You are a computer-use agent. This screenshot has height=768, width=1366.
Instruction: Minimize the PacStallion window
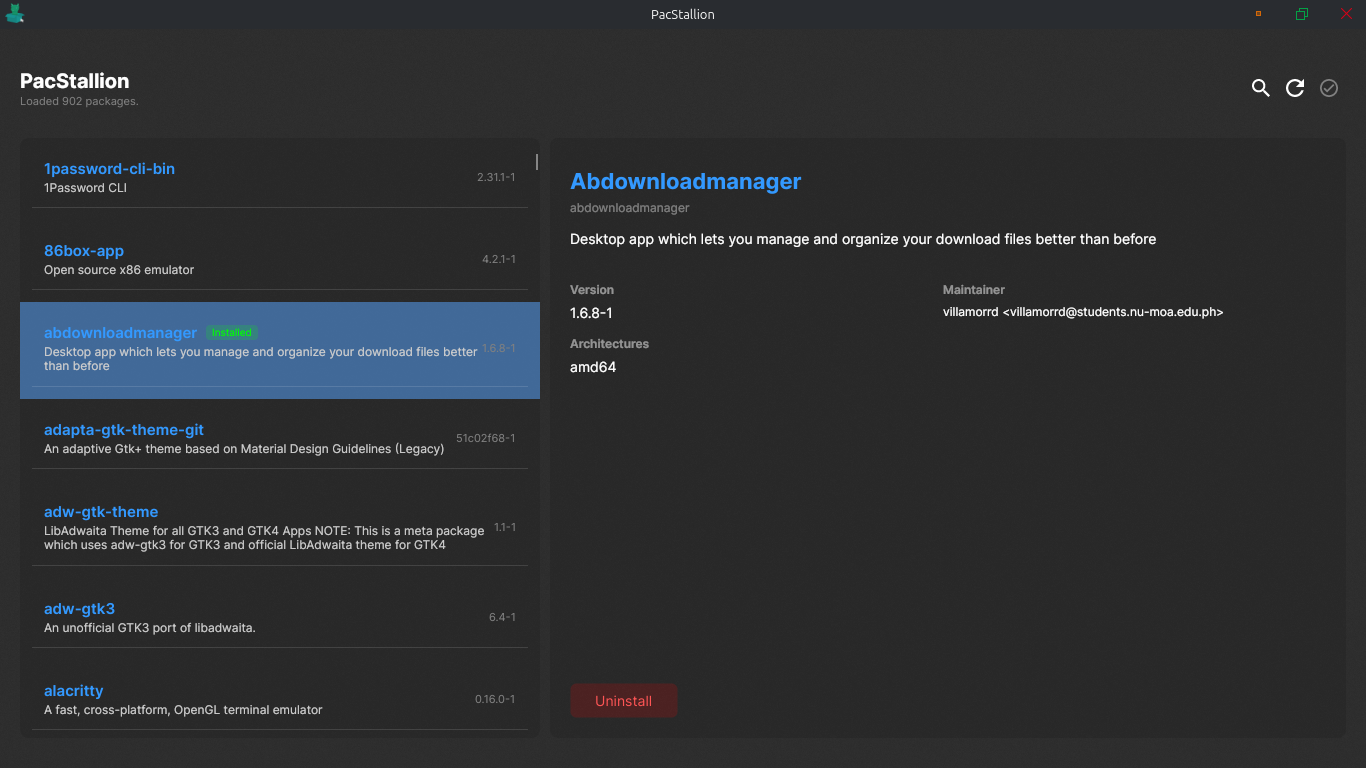[x=1258, y=14]
